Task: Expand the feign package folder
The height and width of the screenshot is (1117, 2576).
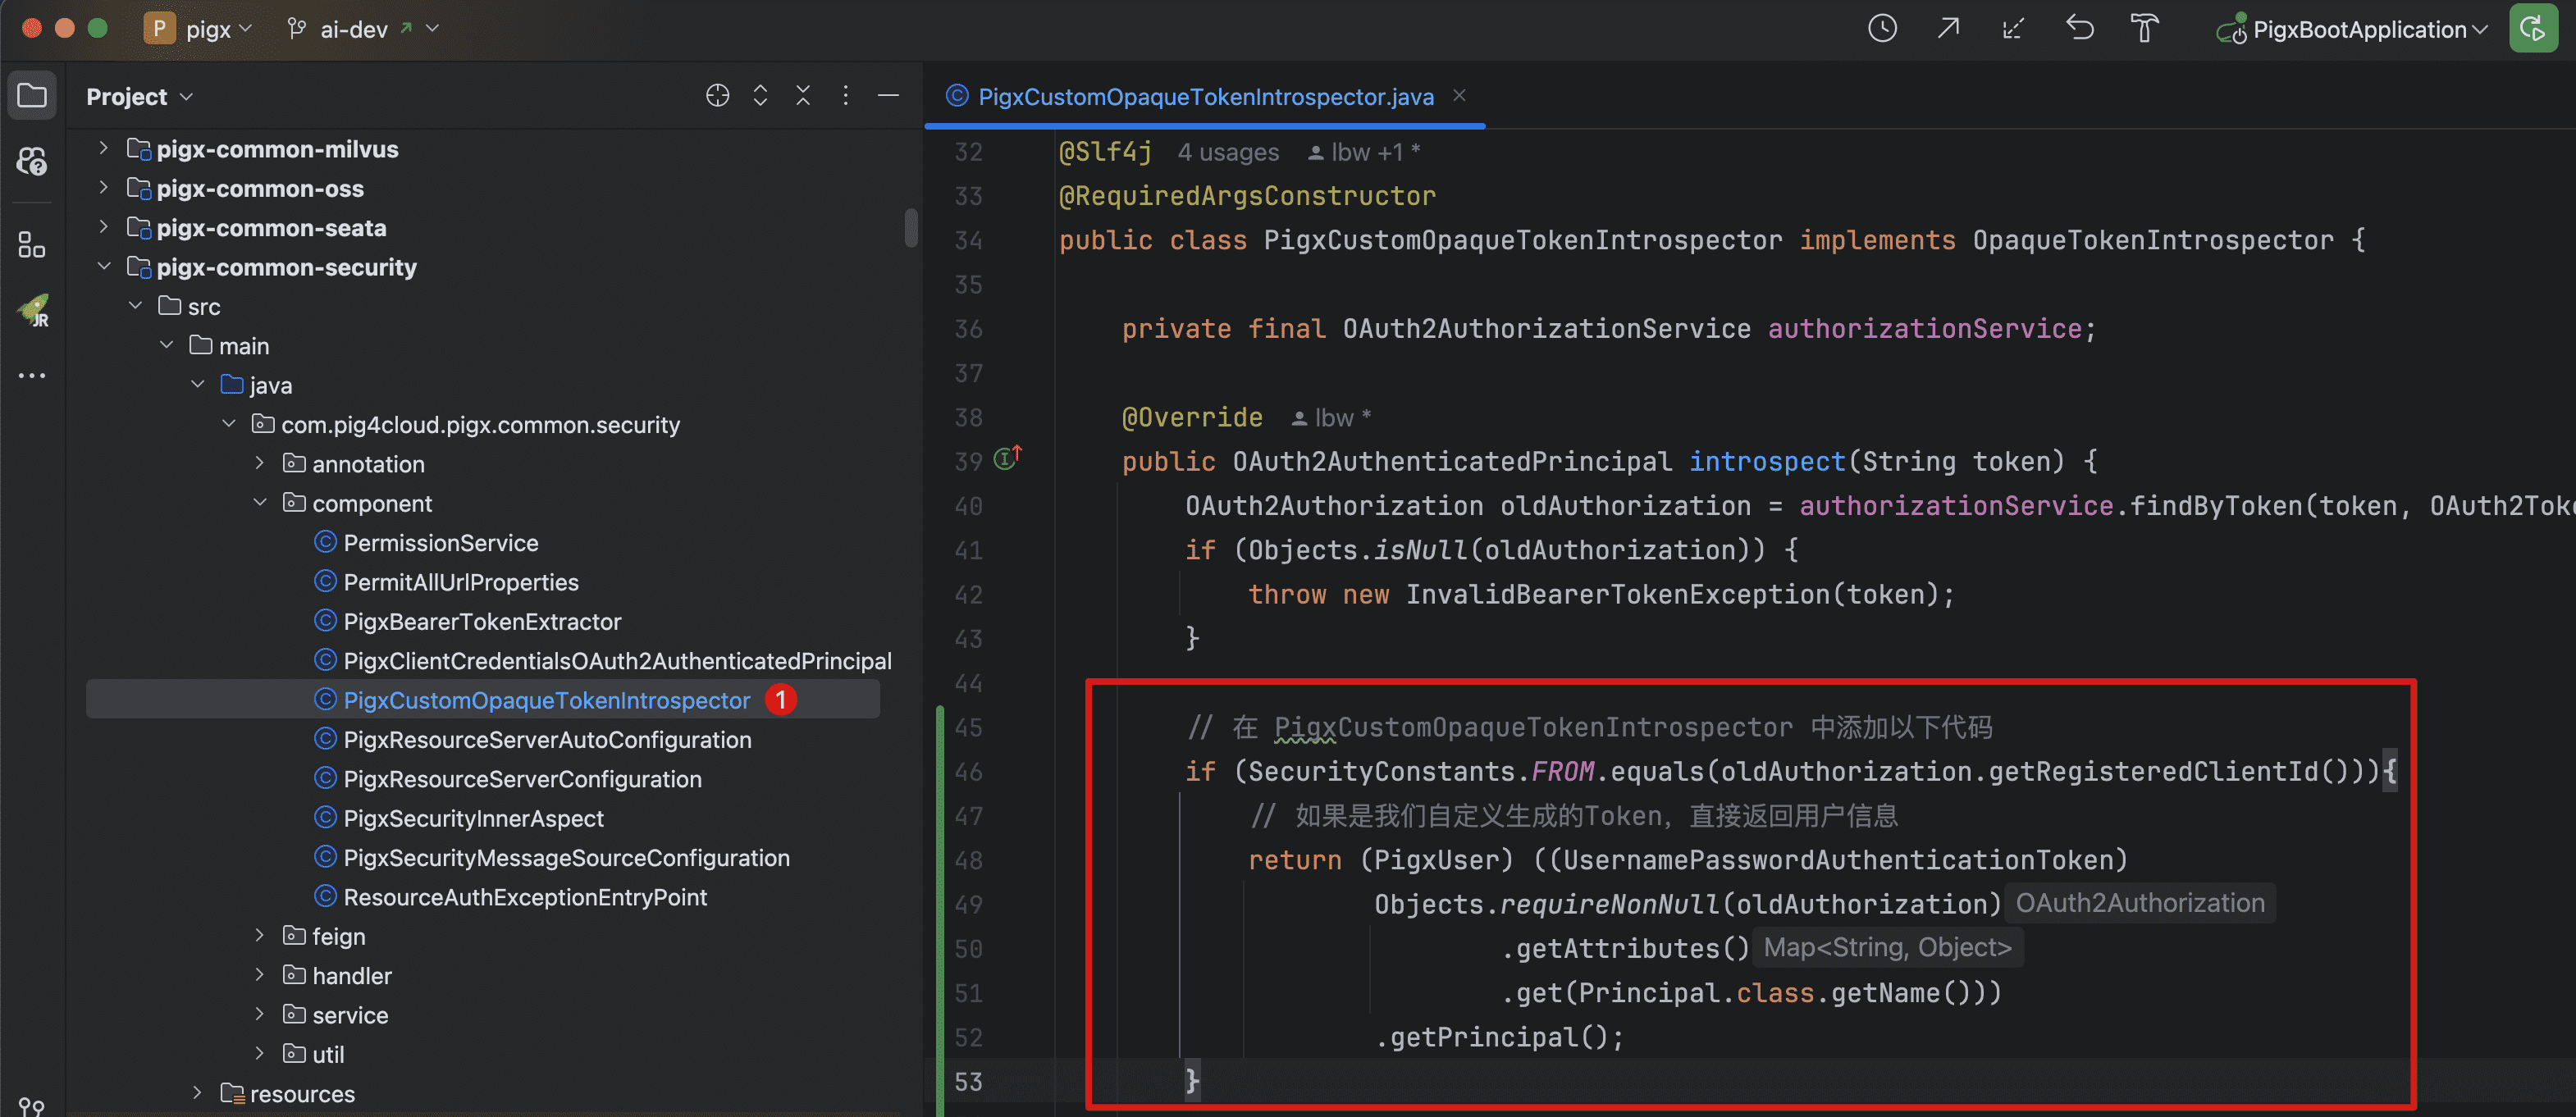Action: coord(259,936)
